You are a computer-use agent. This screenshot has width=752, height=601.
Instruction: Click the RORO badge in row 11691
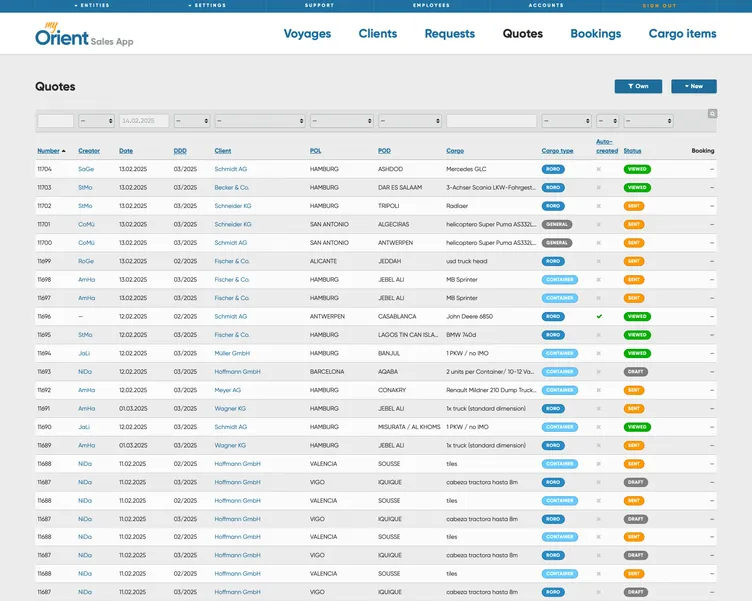click(x=553, y=409)
